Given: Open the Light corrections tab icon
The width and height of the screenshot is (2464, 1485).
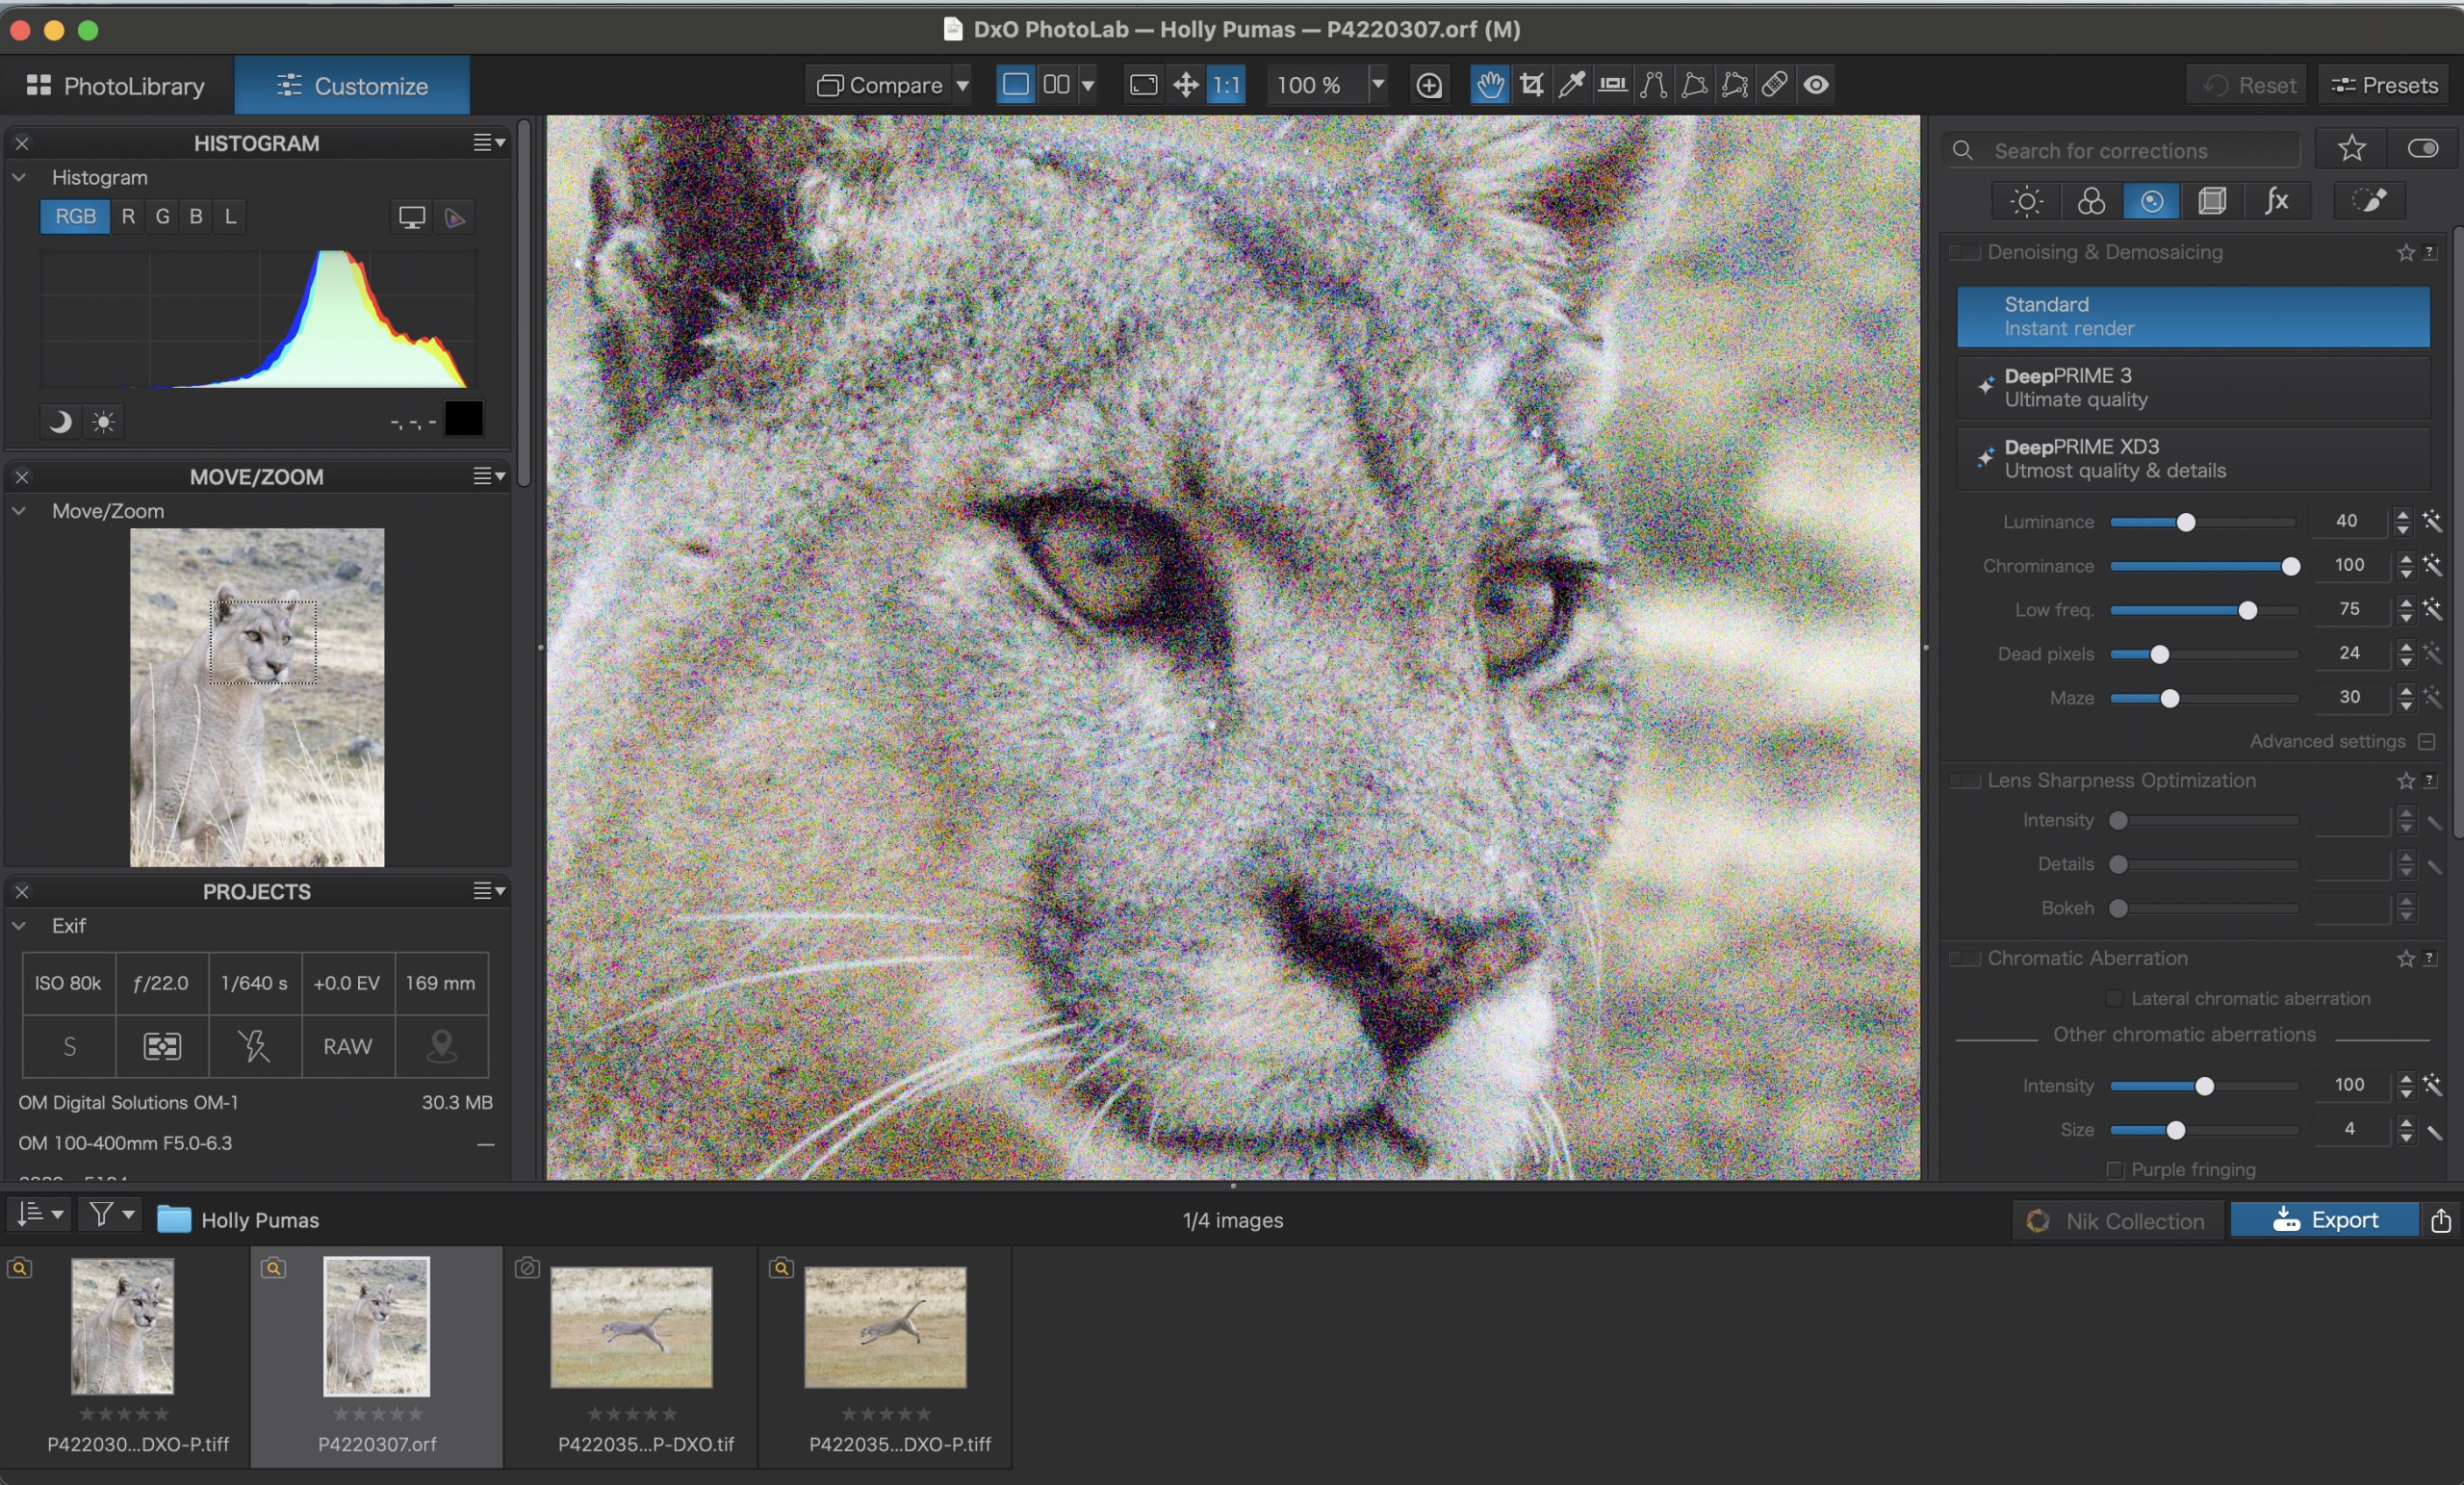Looking at the screenshot, I should pos(2027,201).
